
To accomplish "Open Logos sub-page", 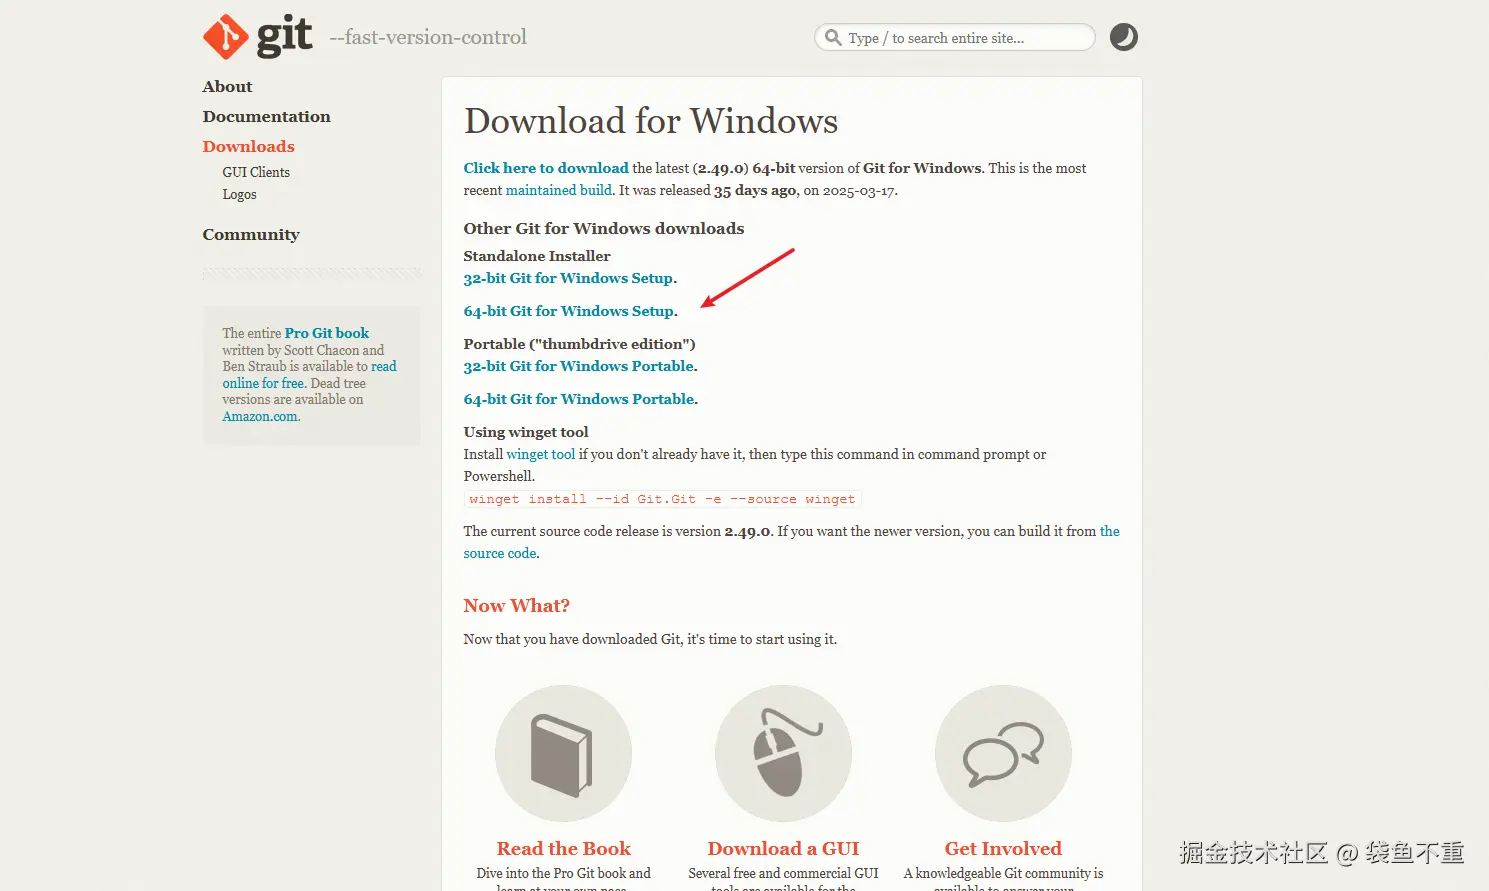I will tap(239, 194).
